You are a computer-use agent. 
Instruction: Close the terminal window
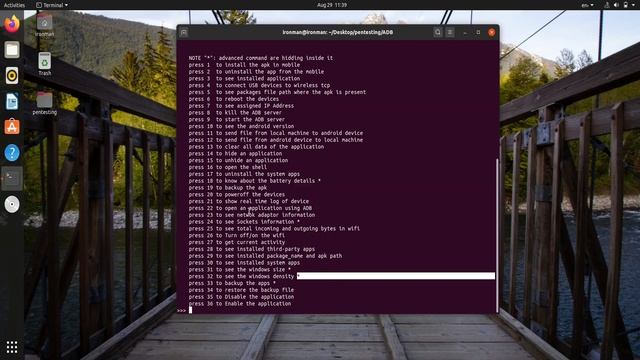click(x=491, y=32)
